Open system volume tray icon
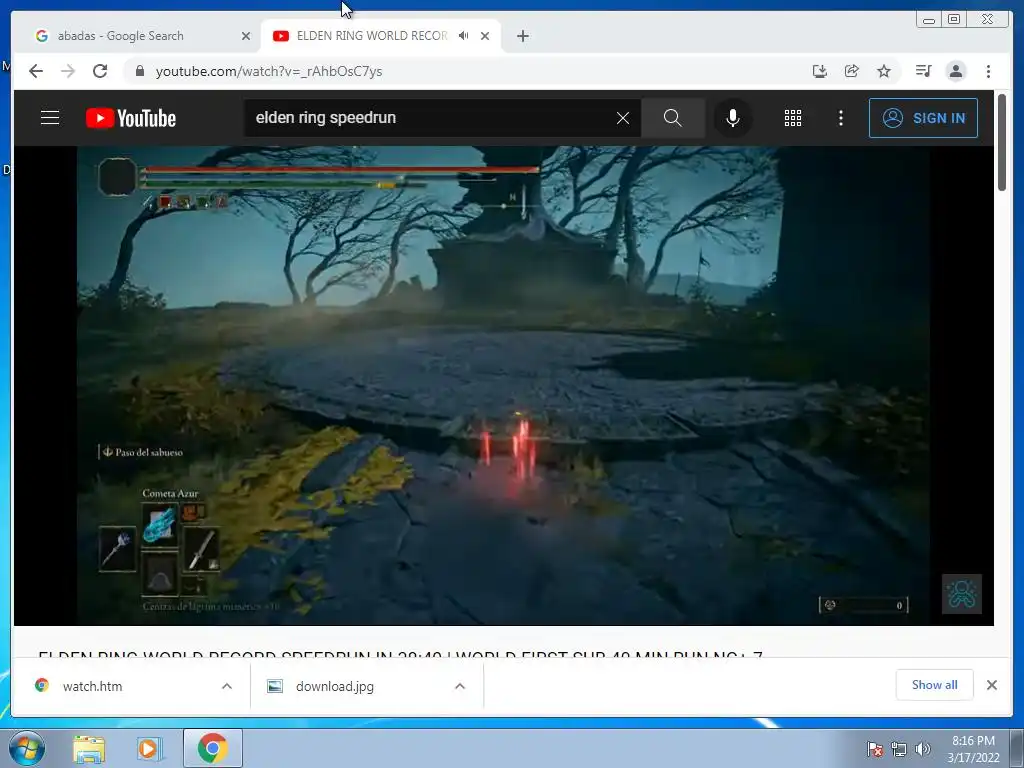This screenshot has height=768, width=1024. pos(922,749)
